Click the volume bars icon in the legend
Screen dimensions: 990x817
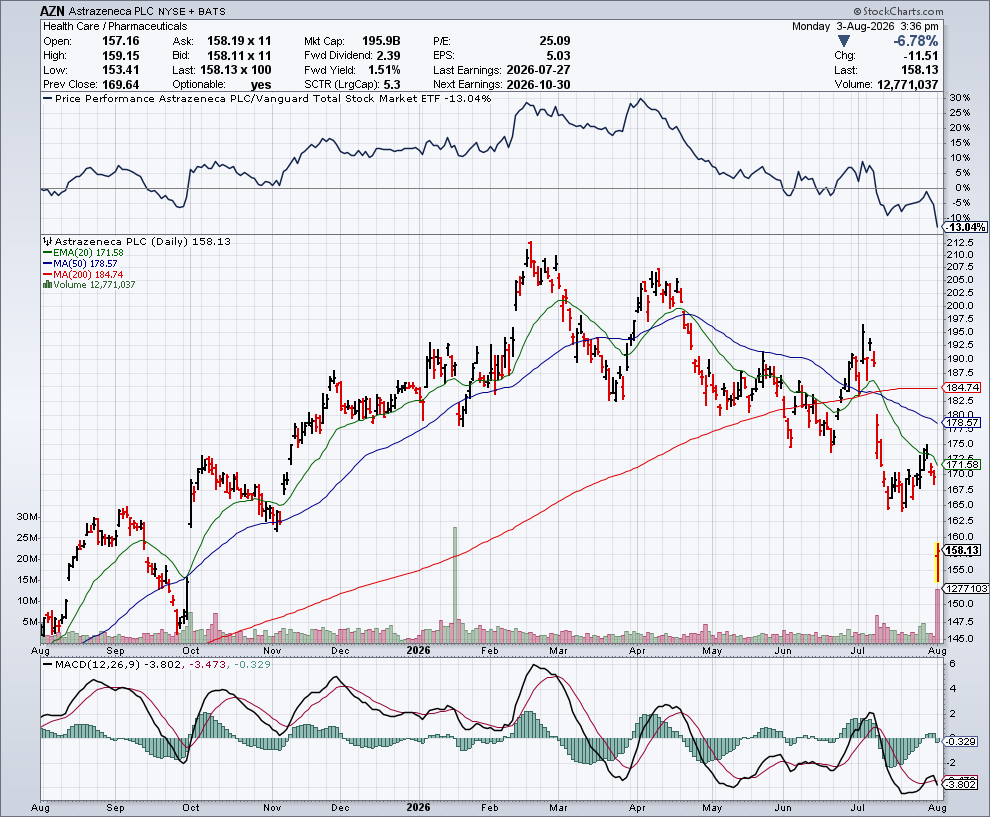pos(47,285)
